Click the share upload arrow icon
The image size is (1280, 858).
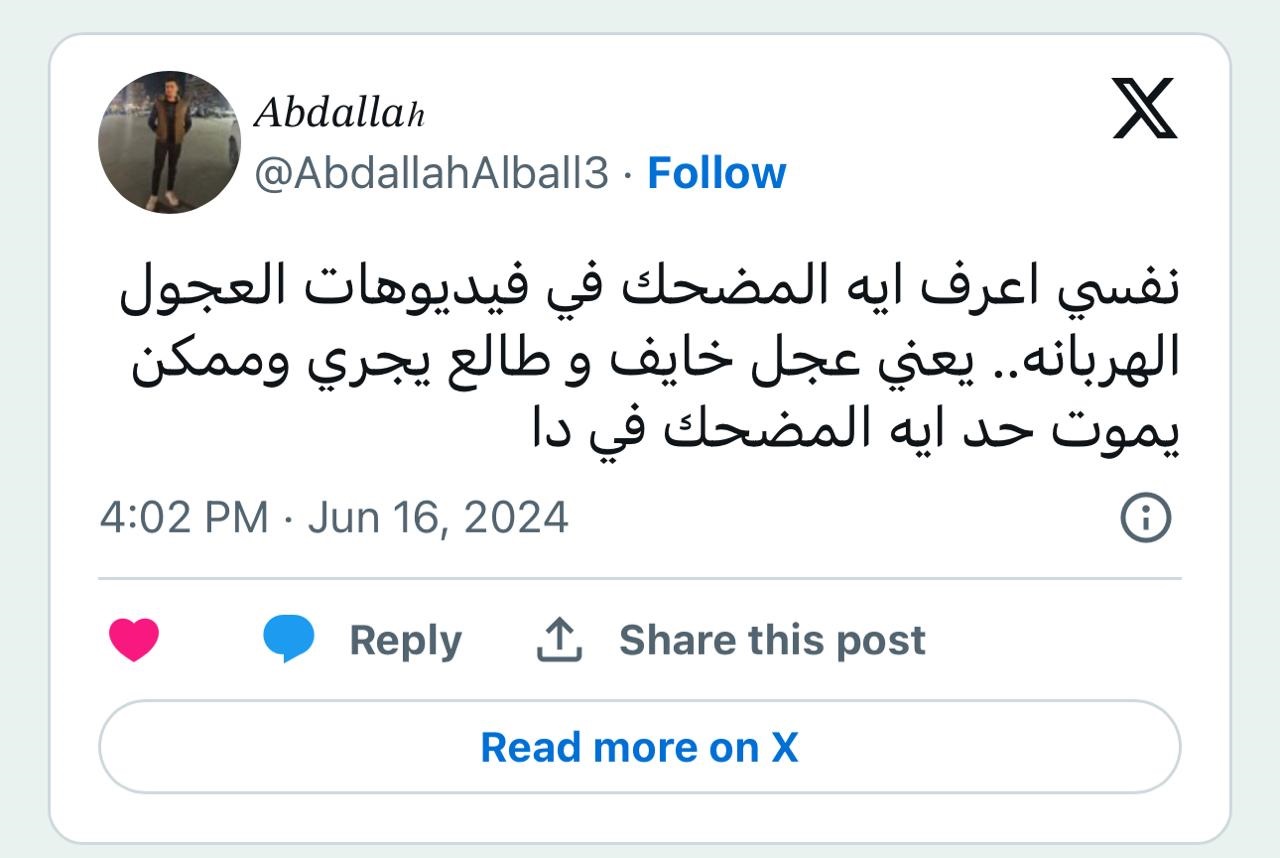coord(560,640)
